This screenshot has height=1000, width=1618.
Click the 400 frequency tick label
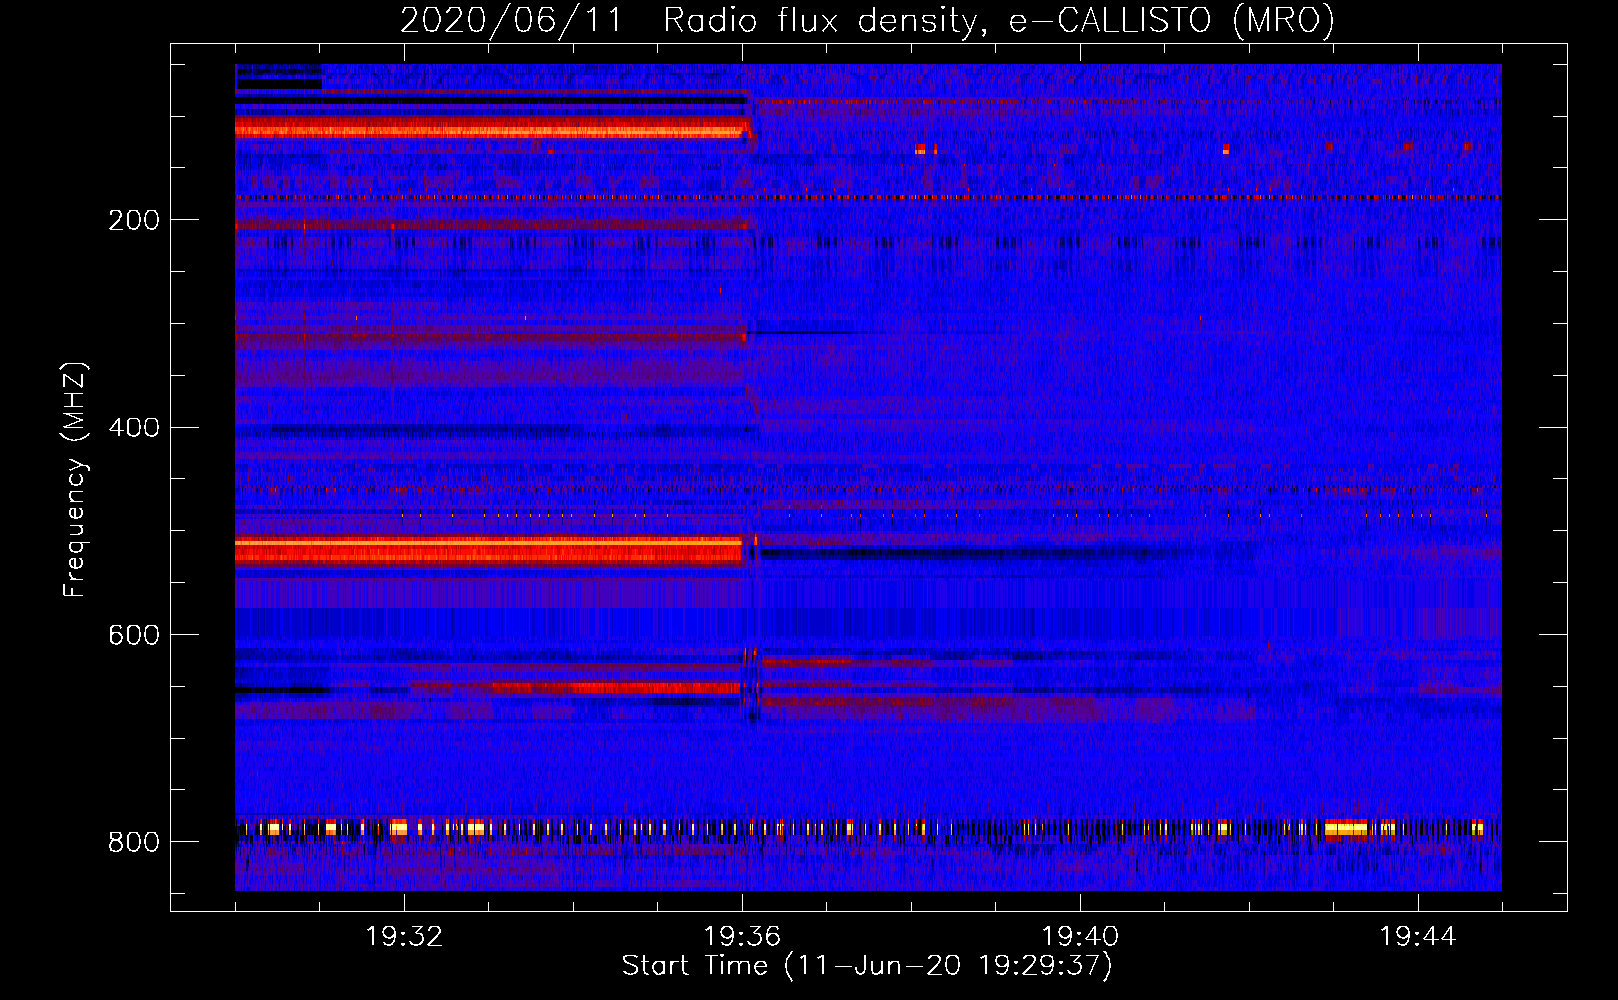point(134,428)
